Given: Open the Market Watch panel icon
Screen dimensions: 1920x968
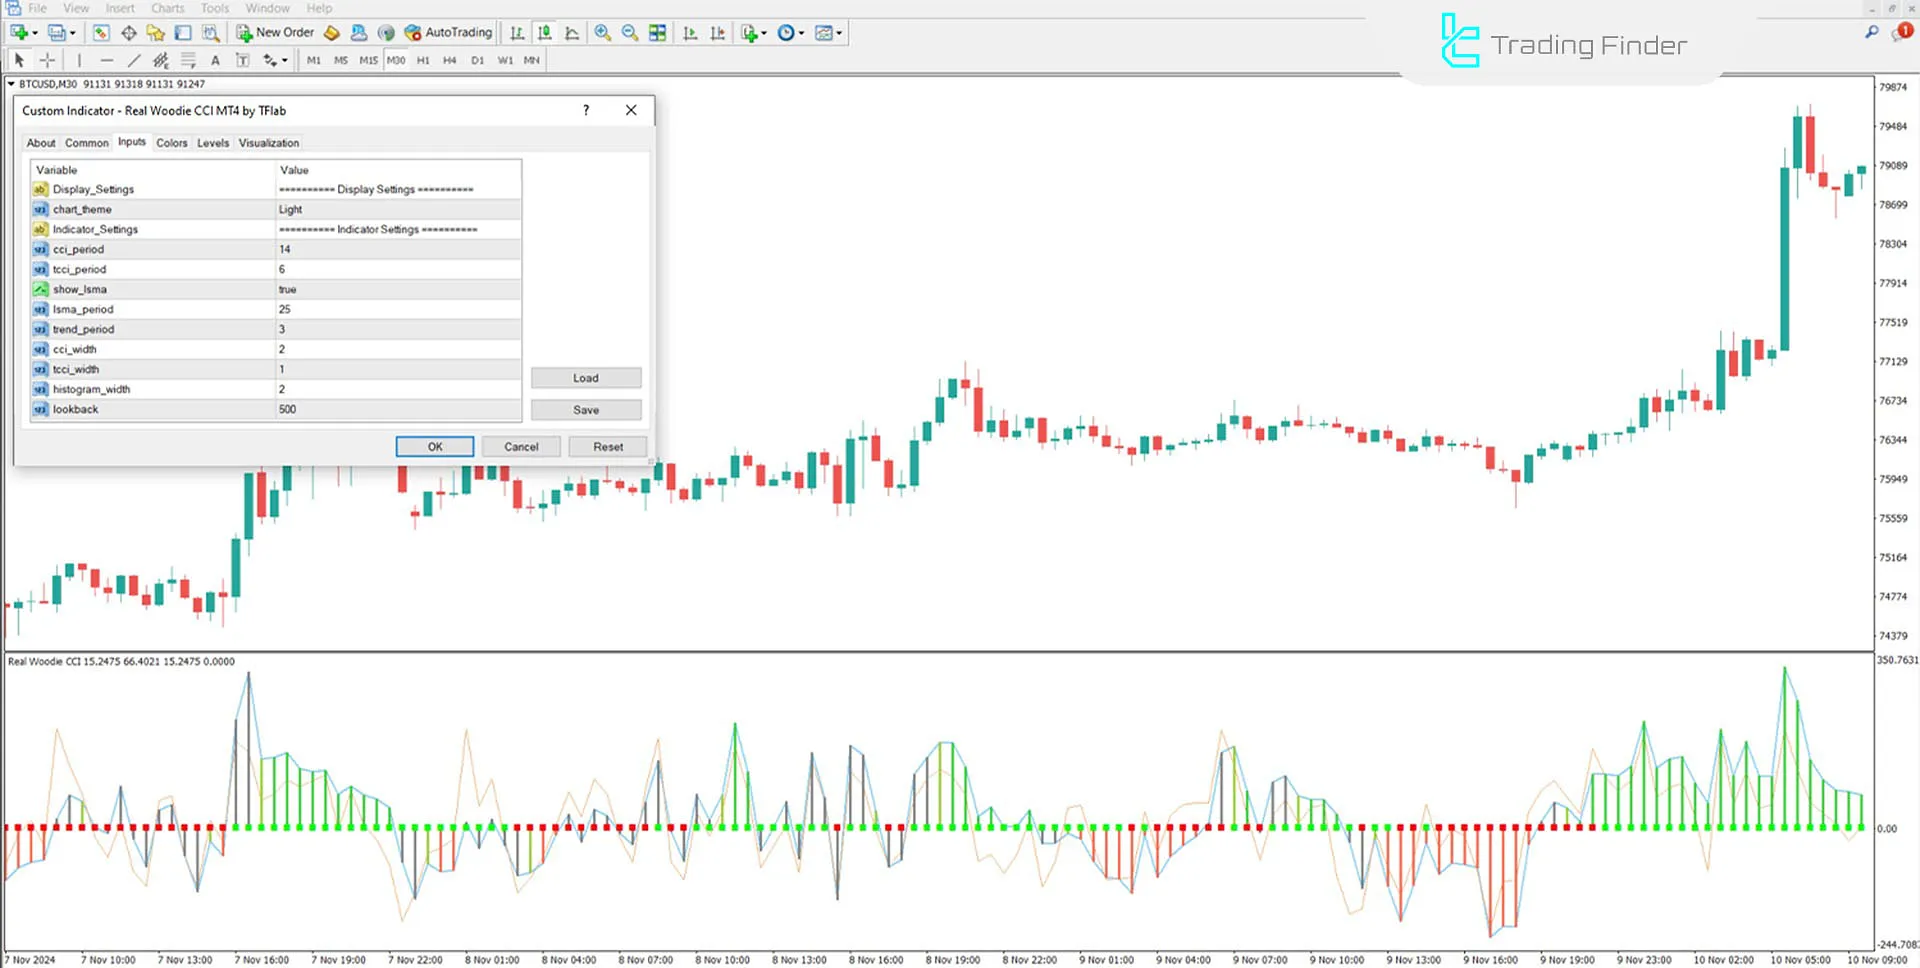Looking at the screenshot, I should click(100, 32).
